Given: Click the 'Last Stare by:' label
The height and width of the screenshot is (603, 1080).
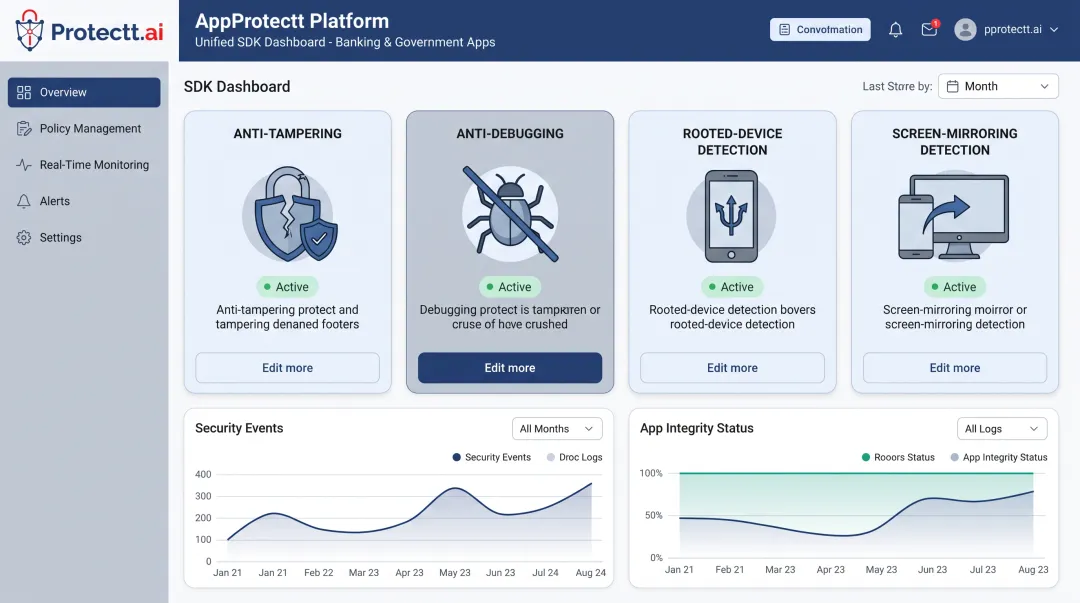Looking at the screenshot, I should [897, 87].
